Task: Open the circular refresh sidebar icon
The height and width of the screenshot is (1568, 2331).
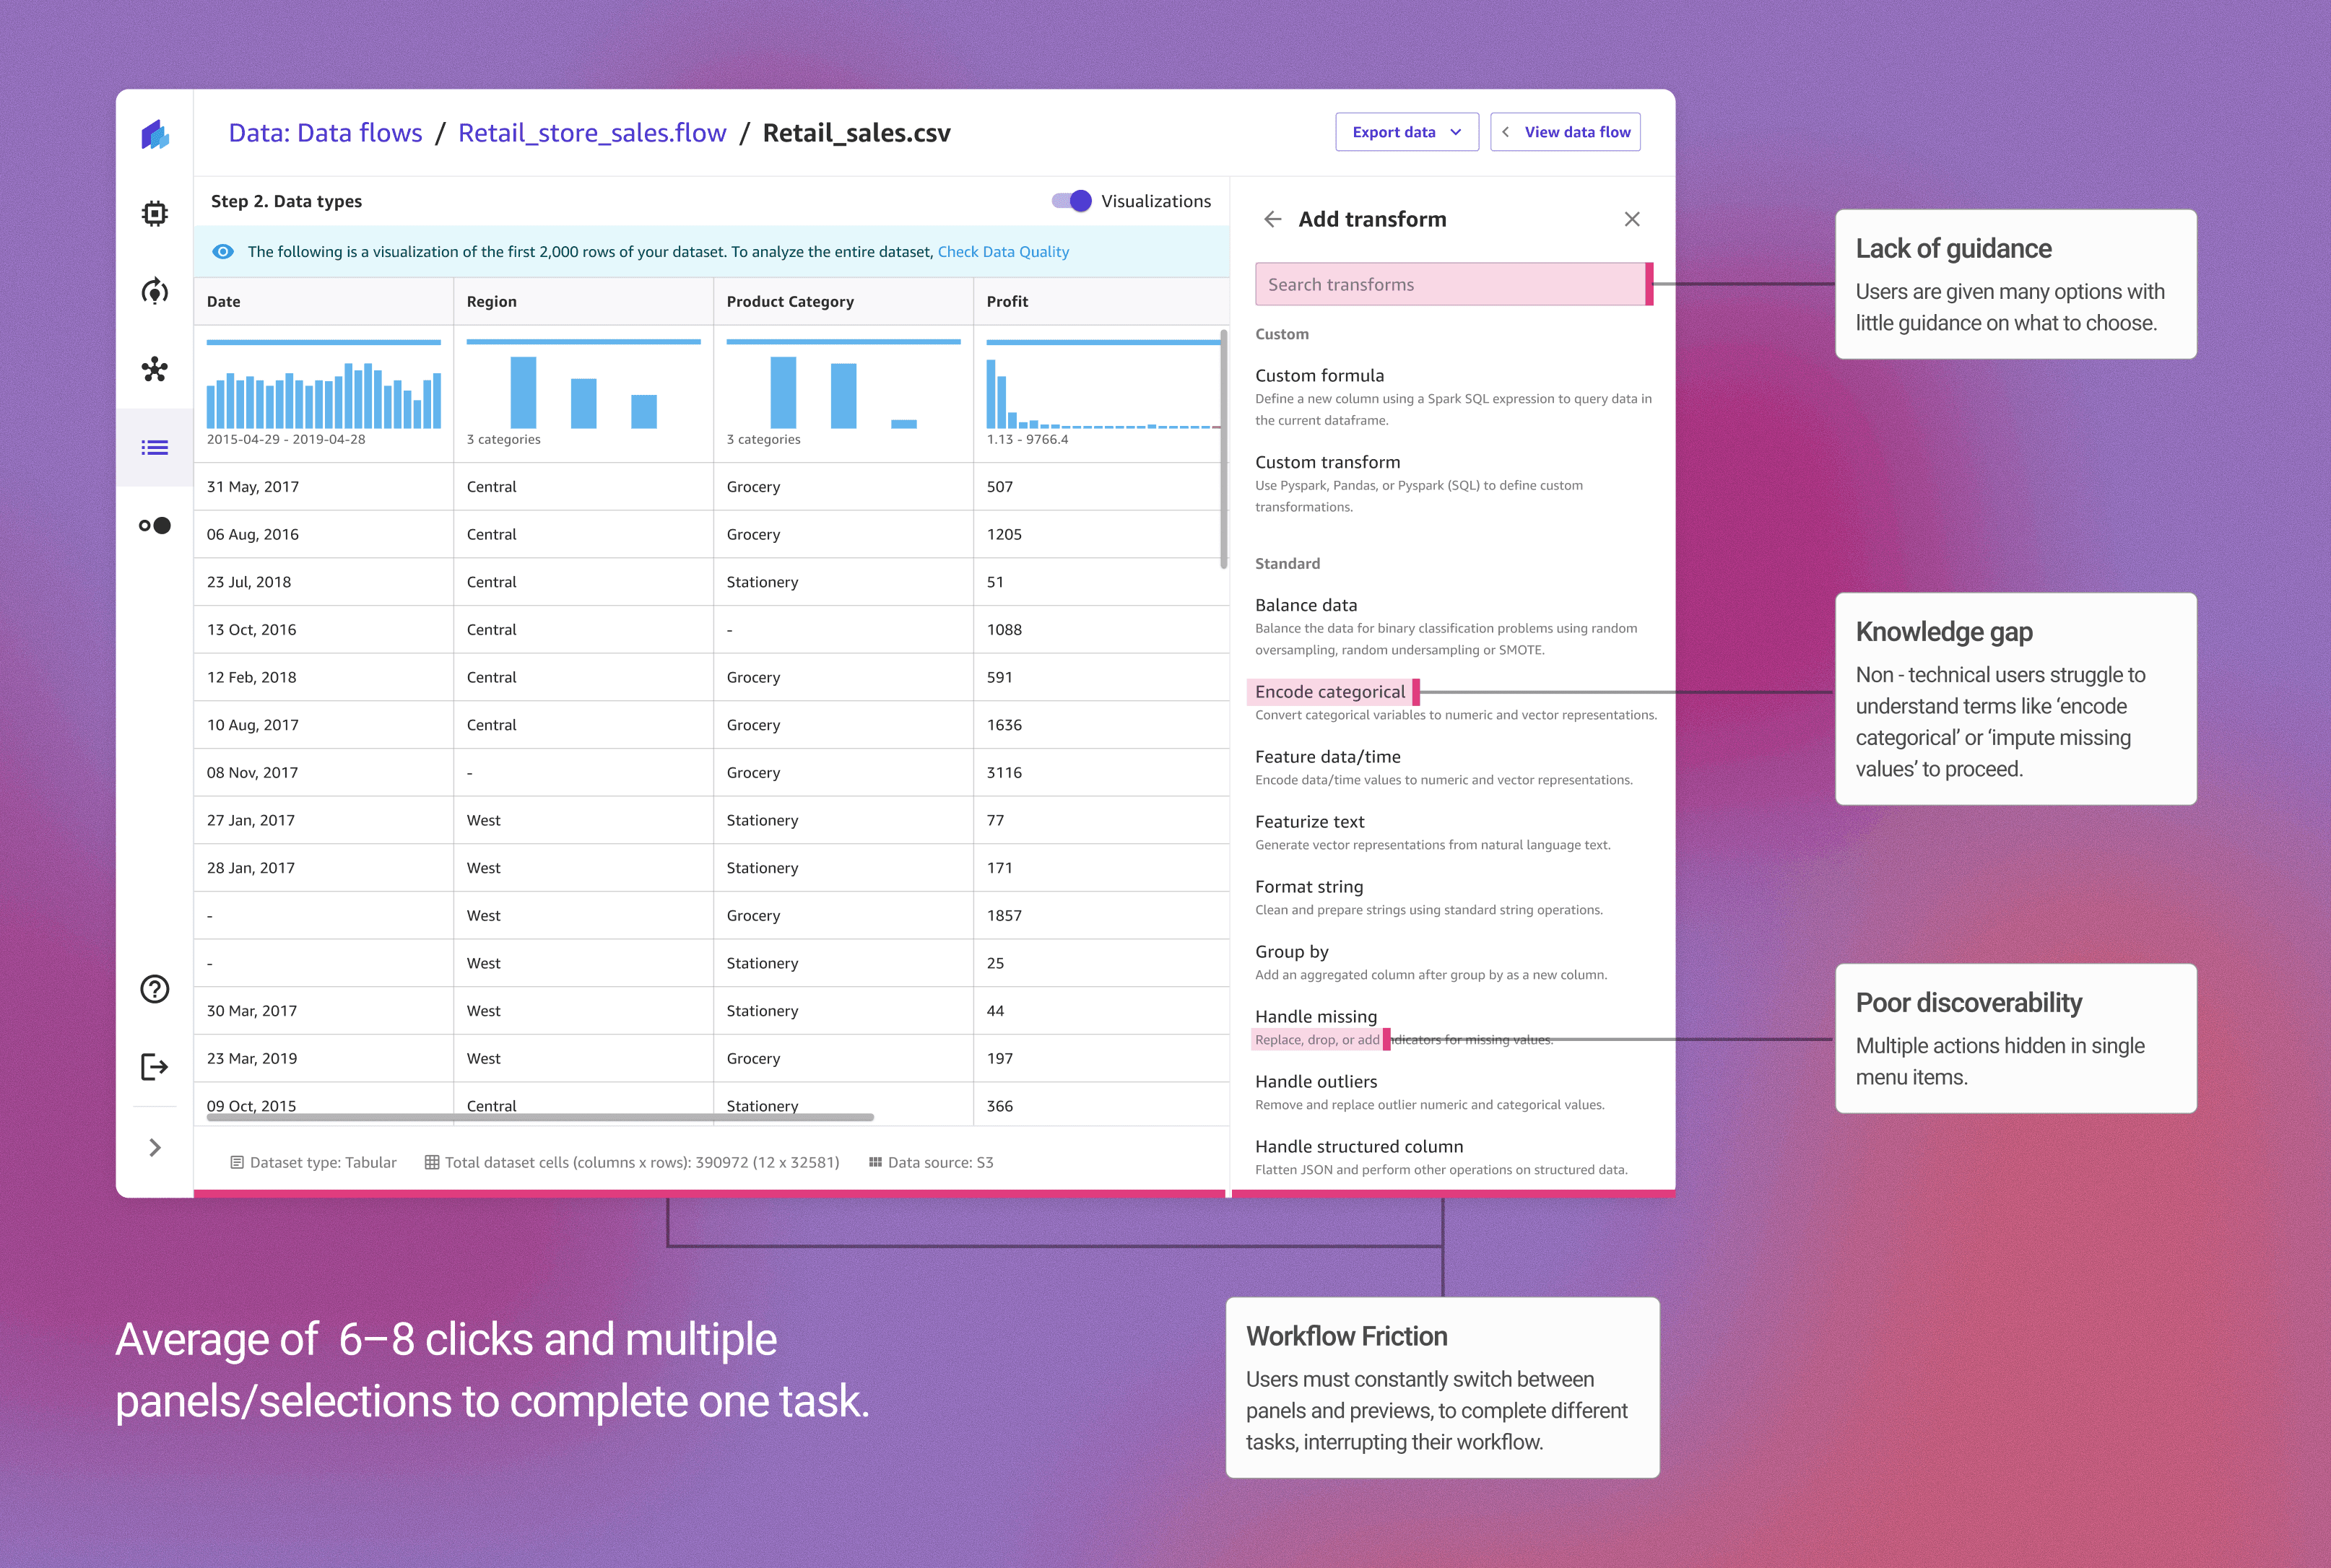Action: click(x=154, y=291)
